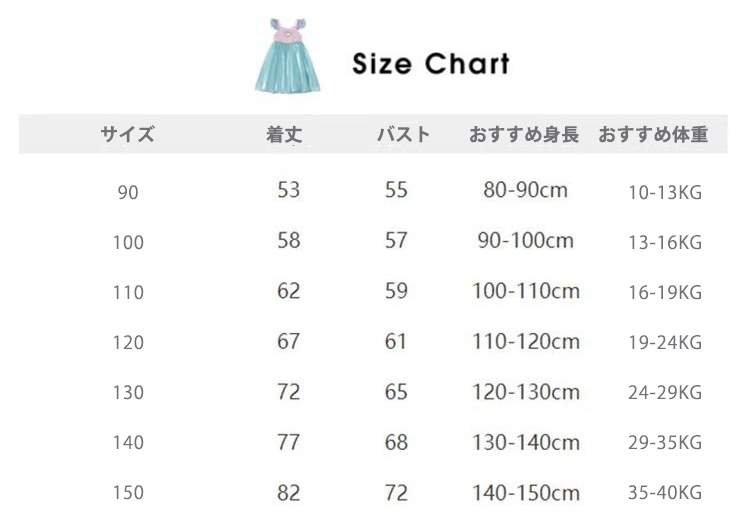Screen dimensions: 750x532
Task: Pick size 120 in the サイズ column
Action: pyautogui.click(x=128, y=343)
